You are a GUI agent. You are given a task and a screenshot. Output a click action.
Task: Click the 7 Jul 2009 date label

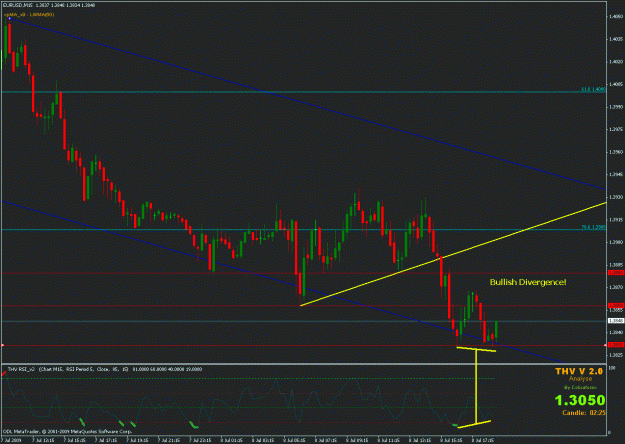pyautogui.click(x=10, y=440)
